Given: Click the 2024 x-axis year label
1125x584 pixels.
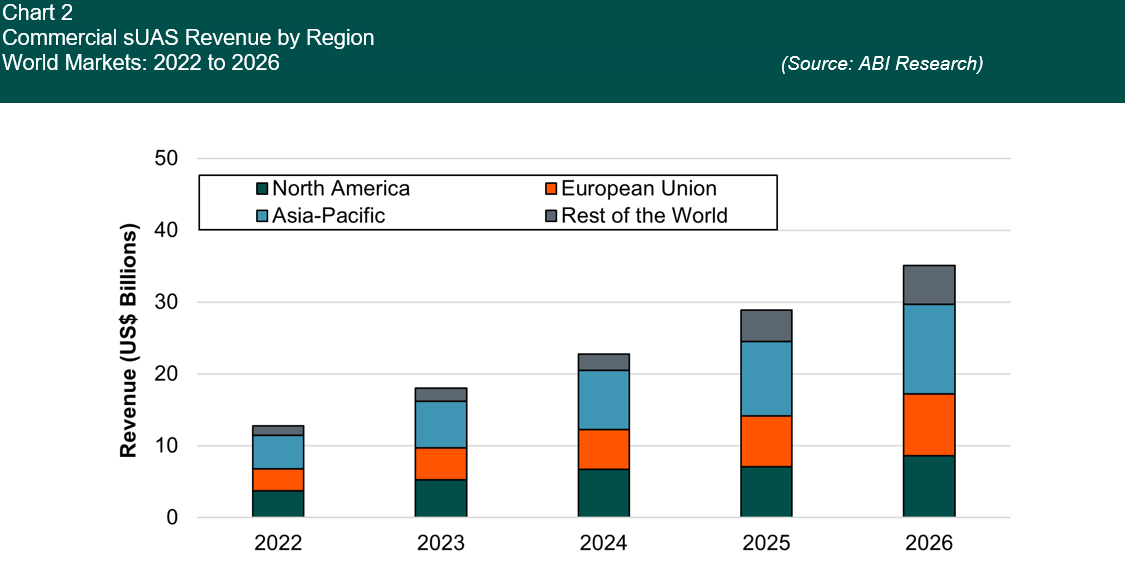Looking at the screenshot, I should pos(604,544).
